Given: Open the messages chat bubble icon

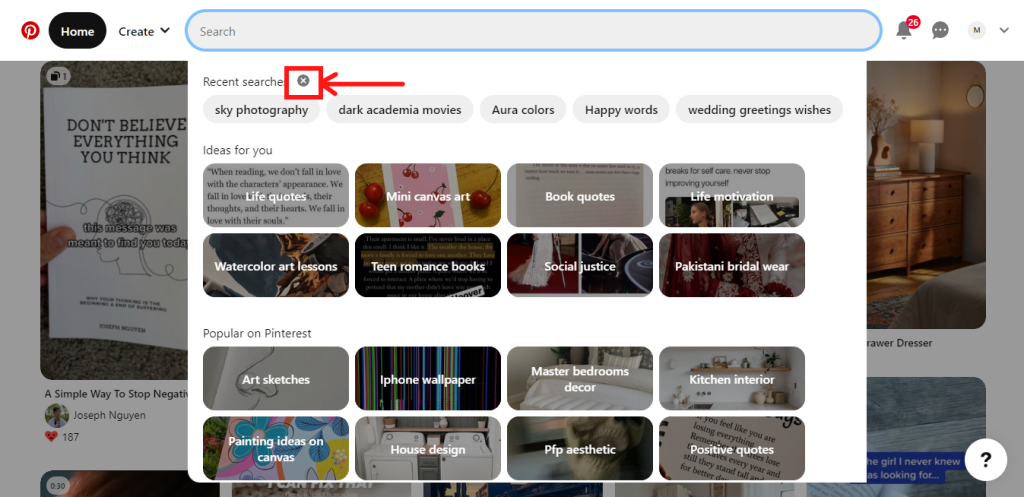Looking at the screenshot, I should tap(940, 31).
